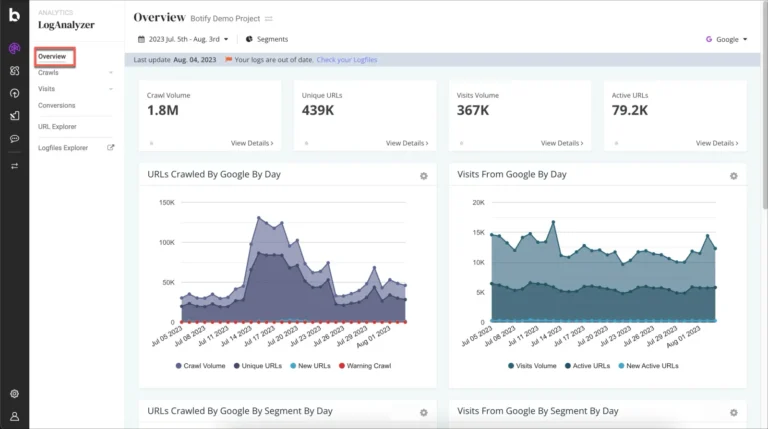Toggle the Visits Volume legend series
This screenshot has width=768, height=429.
point(532,366)
